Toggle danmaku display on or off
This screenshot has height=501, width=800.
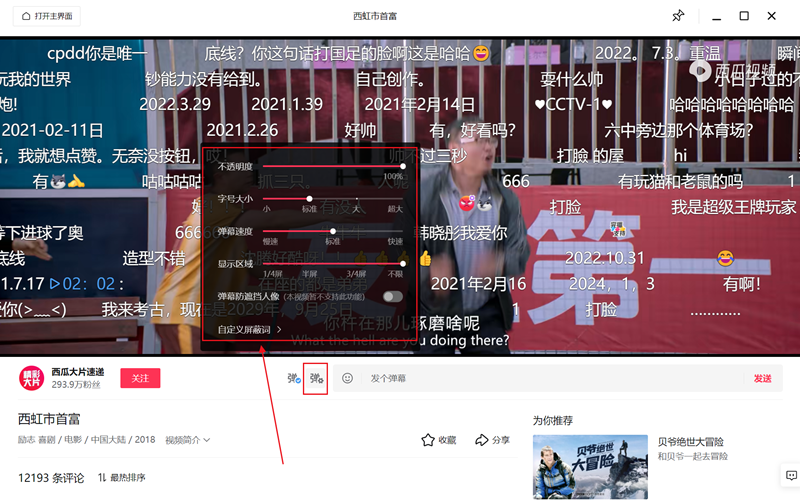pyautogui.click(x=294, y=379)
